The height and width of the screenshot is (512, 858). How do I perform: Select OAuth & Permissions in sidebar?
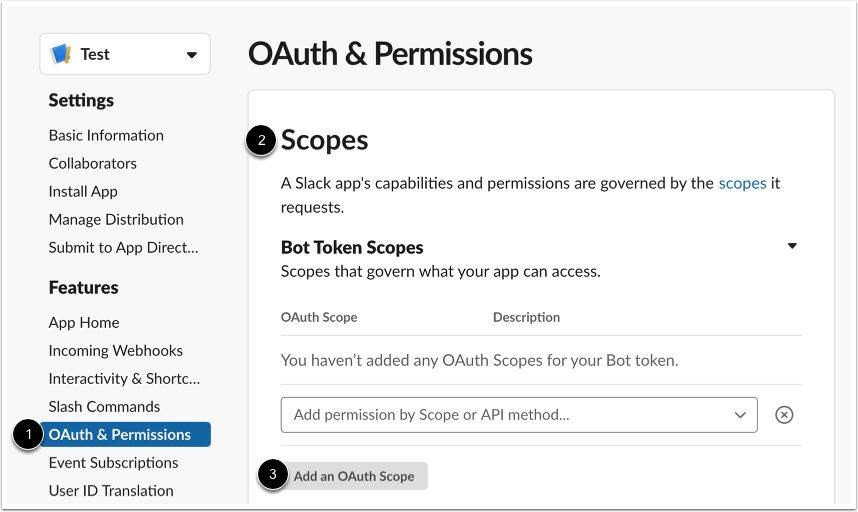125,434
